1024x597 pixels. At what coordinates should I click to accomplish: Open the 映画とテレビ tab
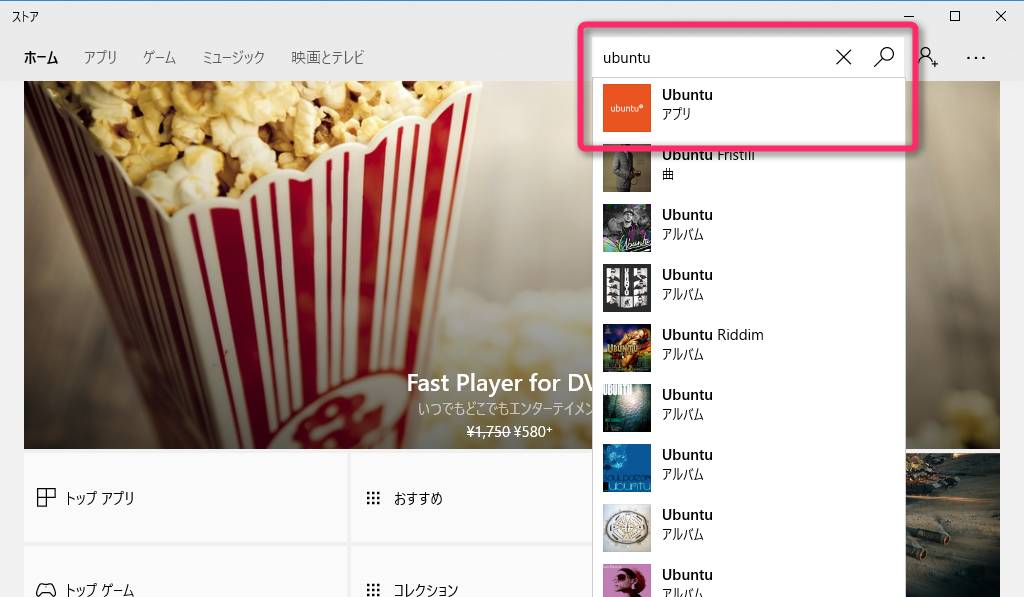coord(327,57)
